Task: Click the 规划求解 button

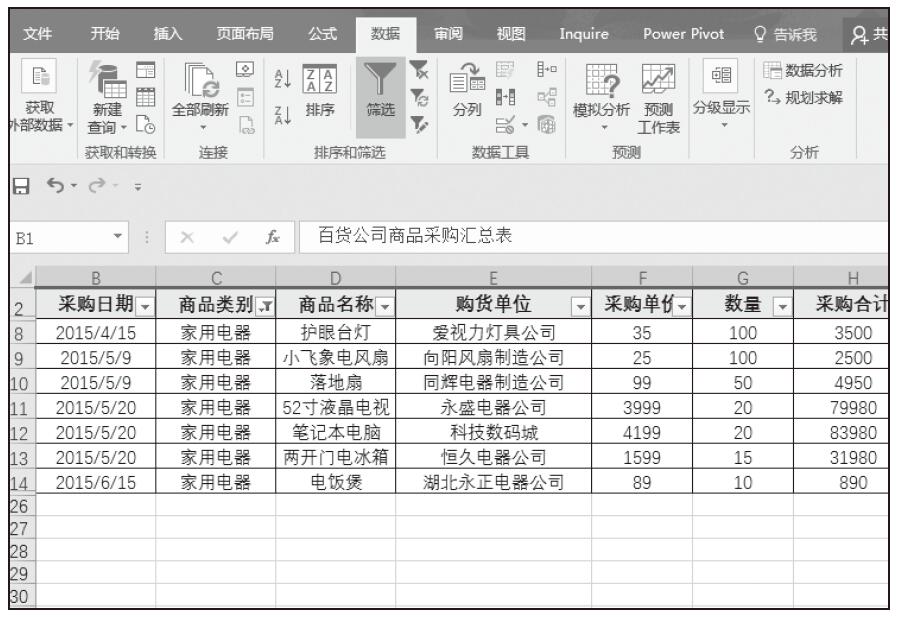Action: 809,95
